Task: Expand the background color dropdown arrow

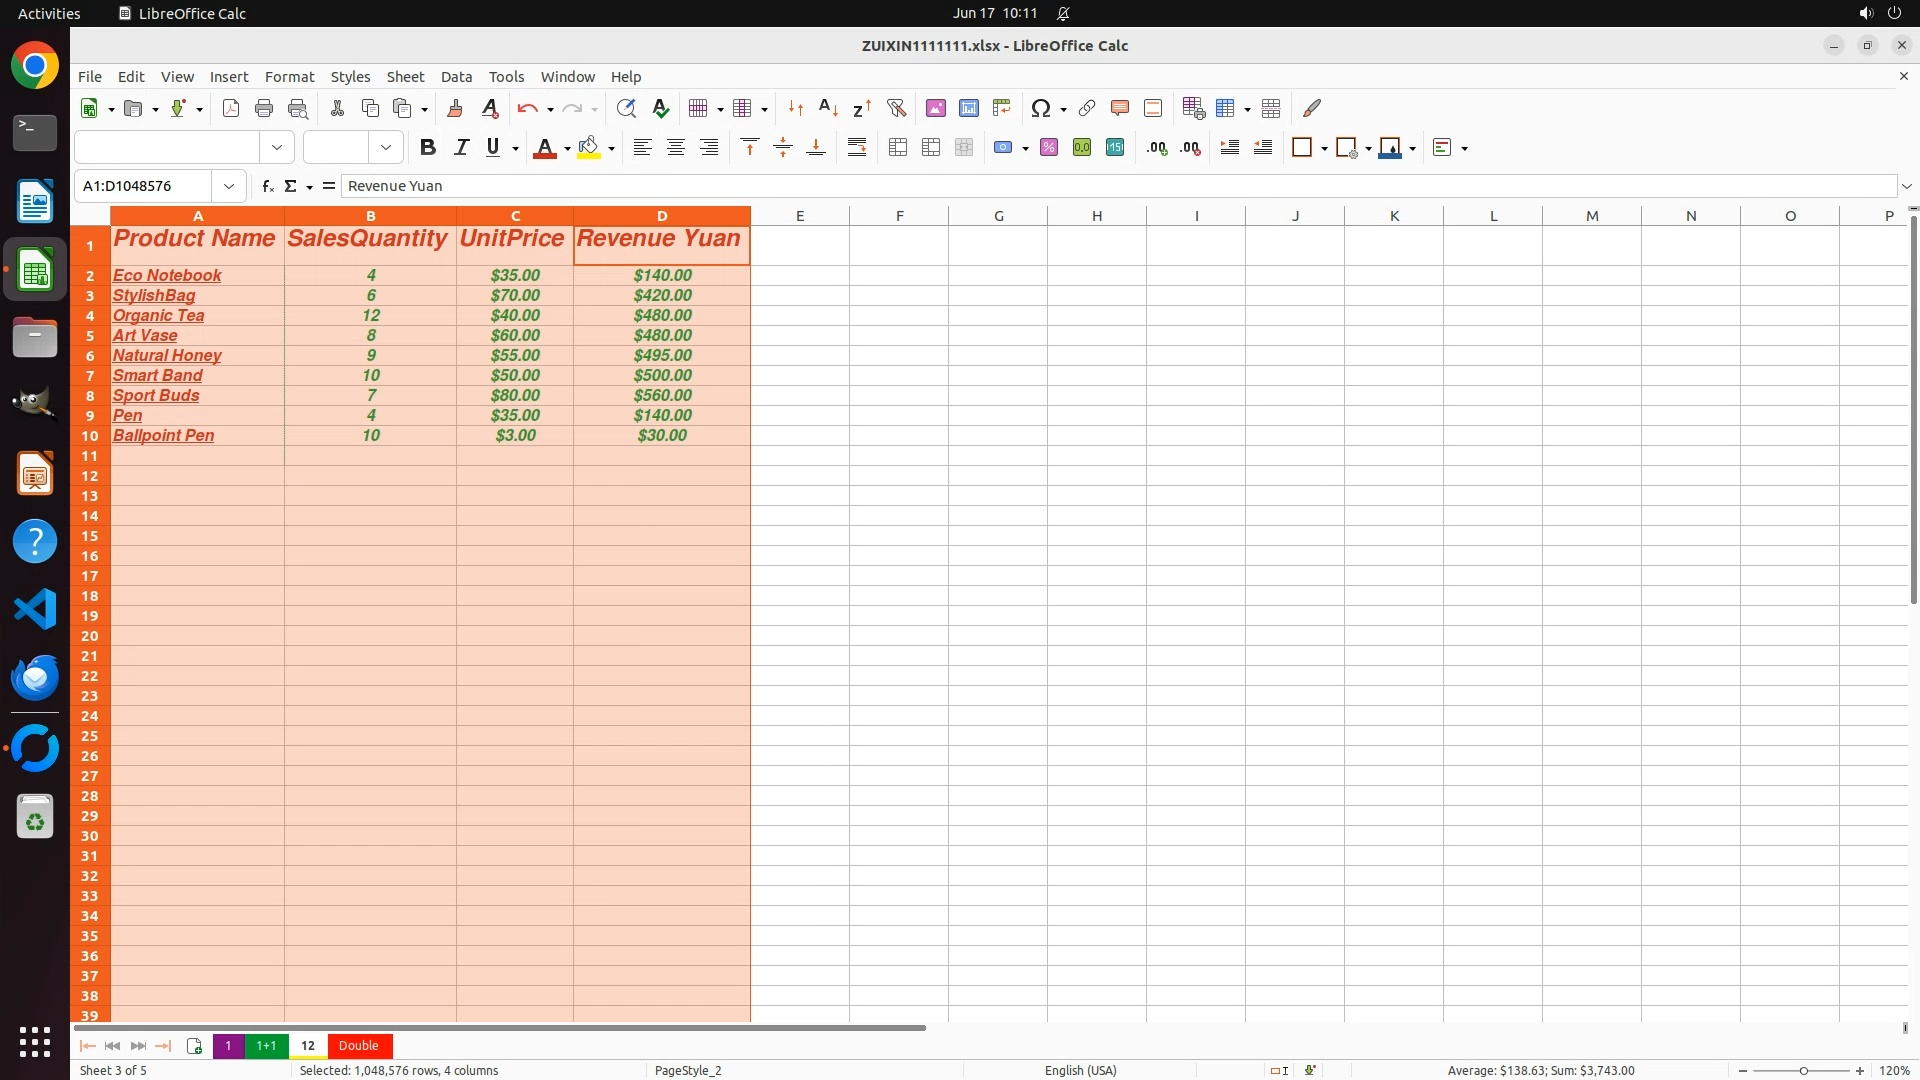Action: (612, 149)
